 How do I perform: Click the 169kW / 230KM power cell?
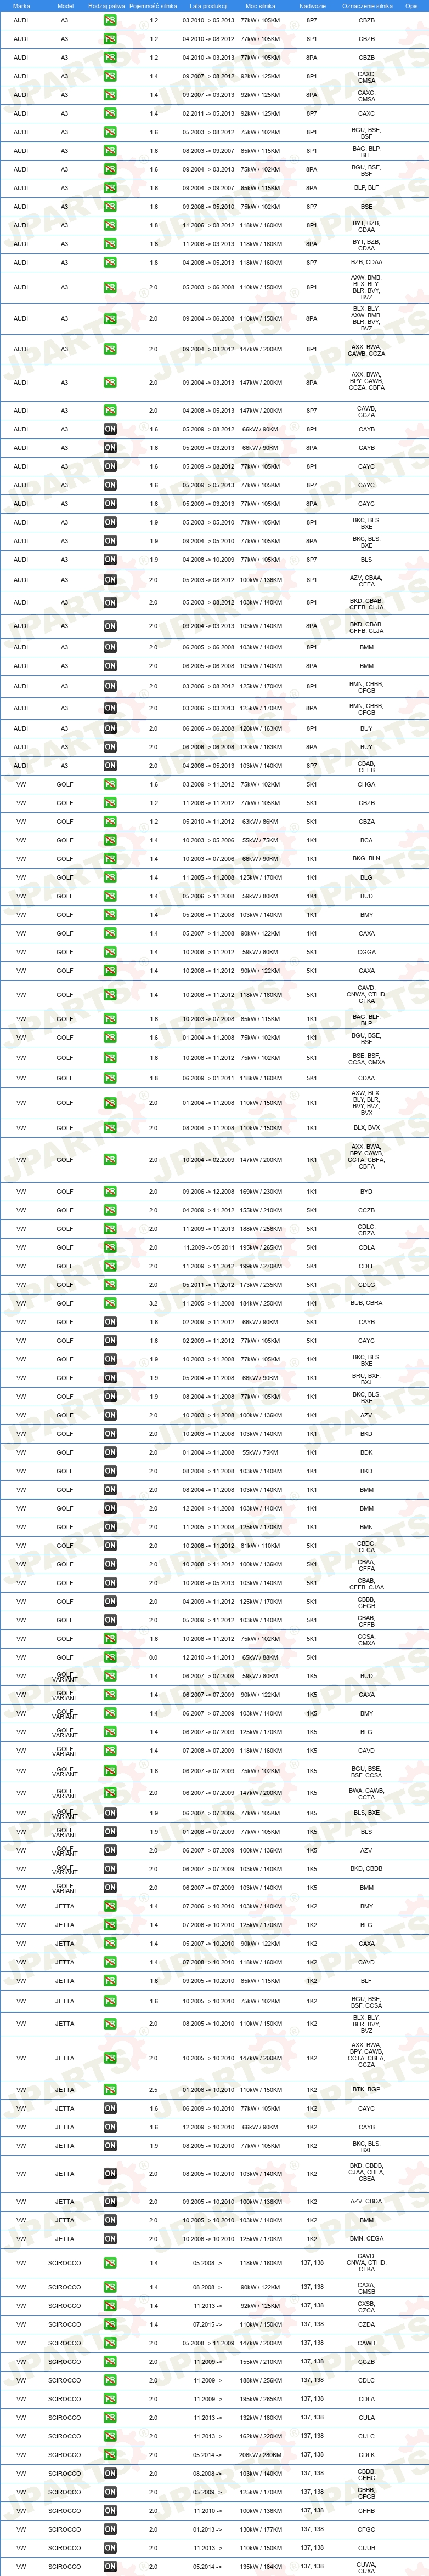click(261, 1192)
